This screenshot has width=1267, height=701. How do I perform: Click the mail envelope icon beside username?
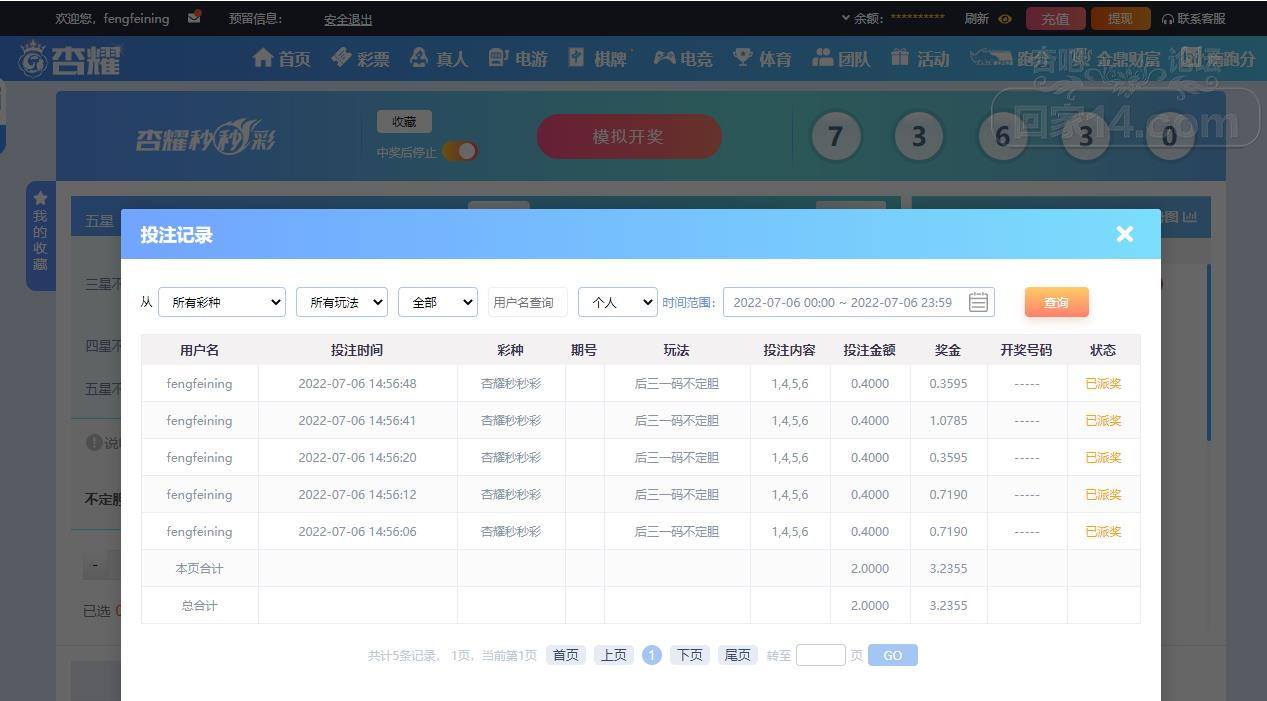click(194, 17)
